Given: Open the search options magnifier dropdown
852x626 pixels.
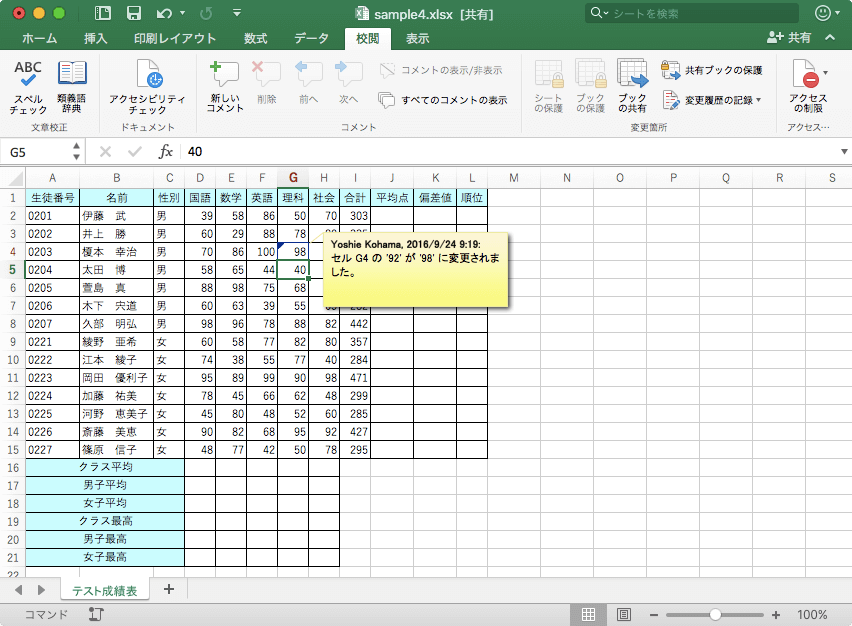Looking at the screenshot, I should point(599,12).
